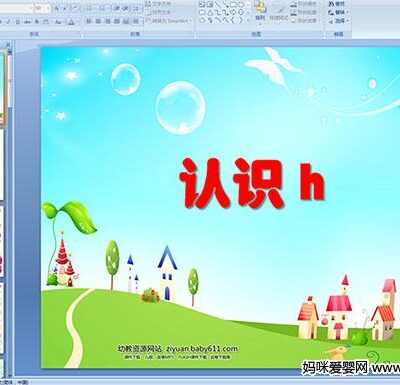Pick the right block arrow shape
400x385 pixels.
pyautogui.click(x=233, y=12)
